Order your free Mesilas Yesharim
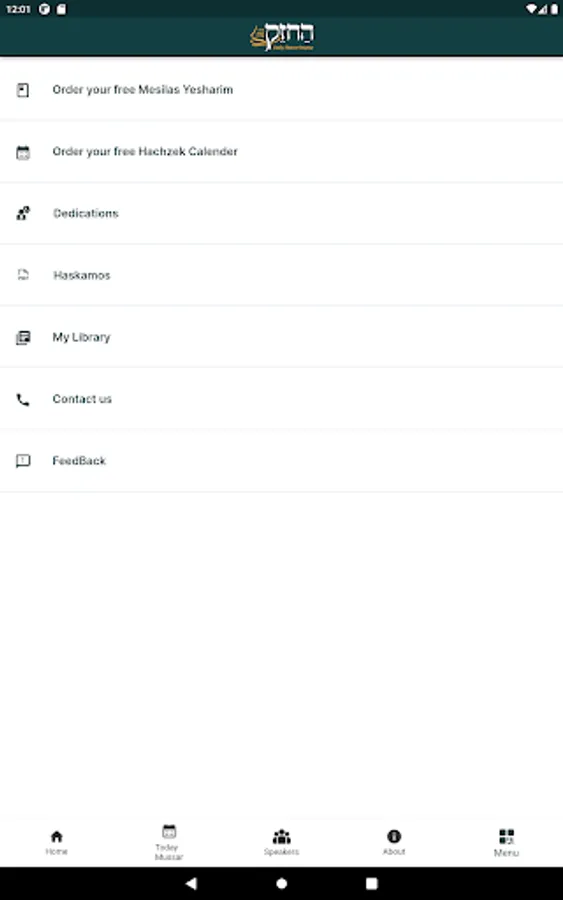The width and height of the screenshot is (563, 900). coord(281,90)
